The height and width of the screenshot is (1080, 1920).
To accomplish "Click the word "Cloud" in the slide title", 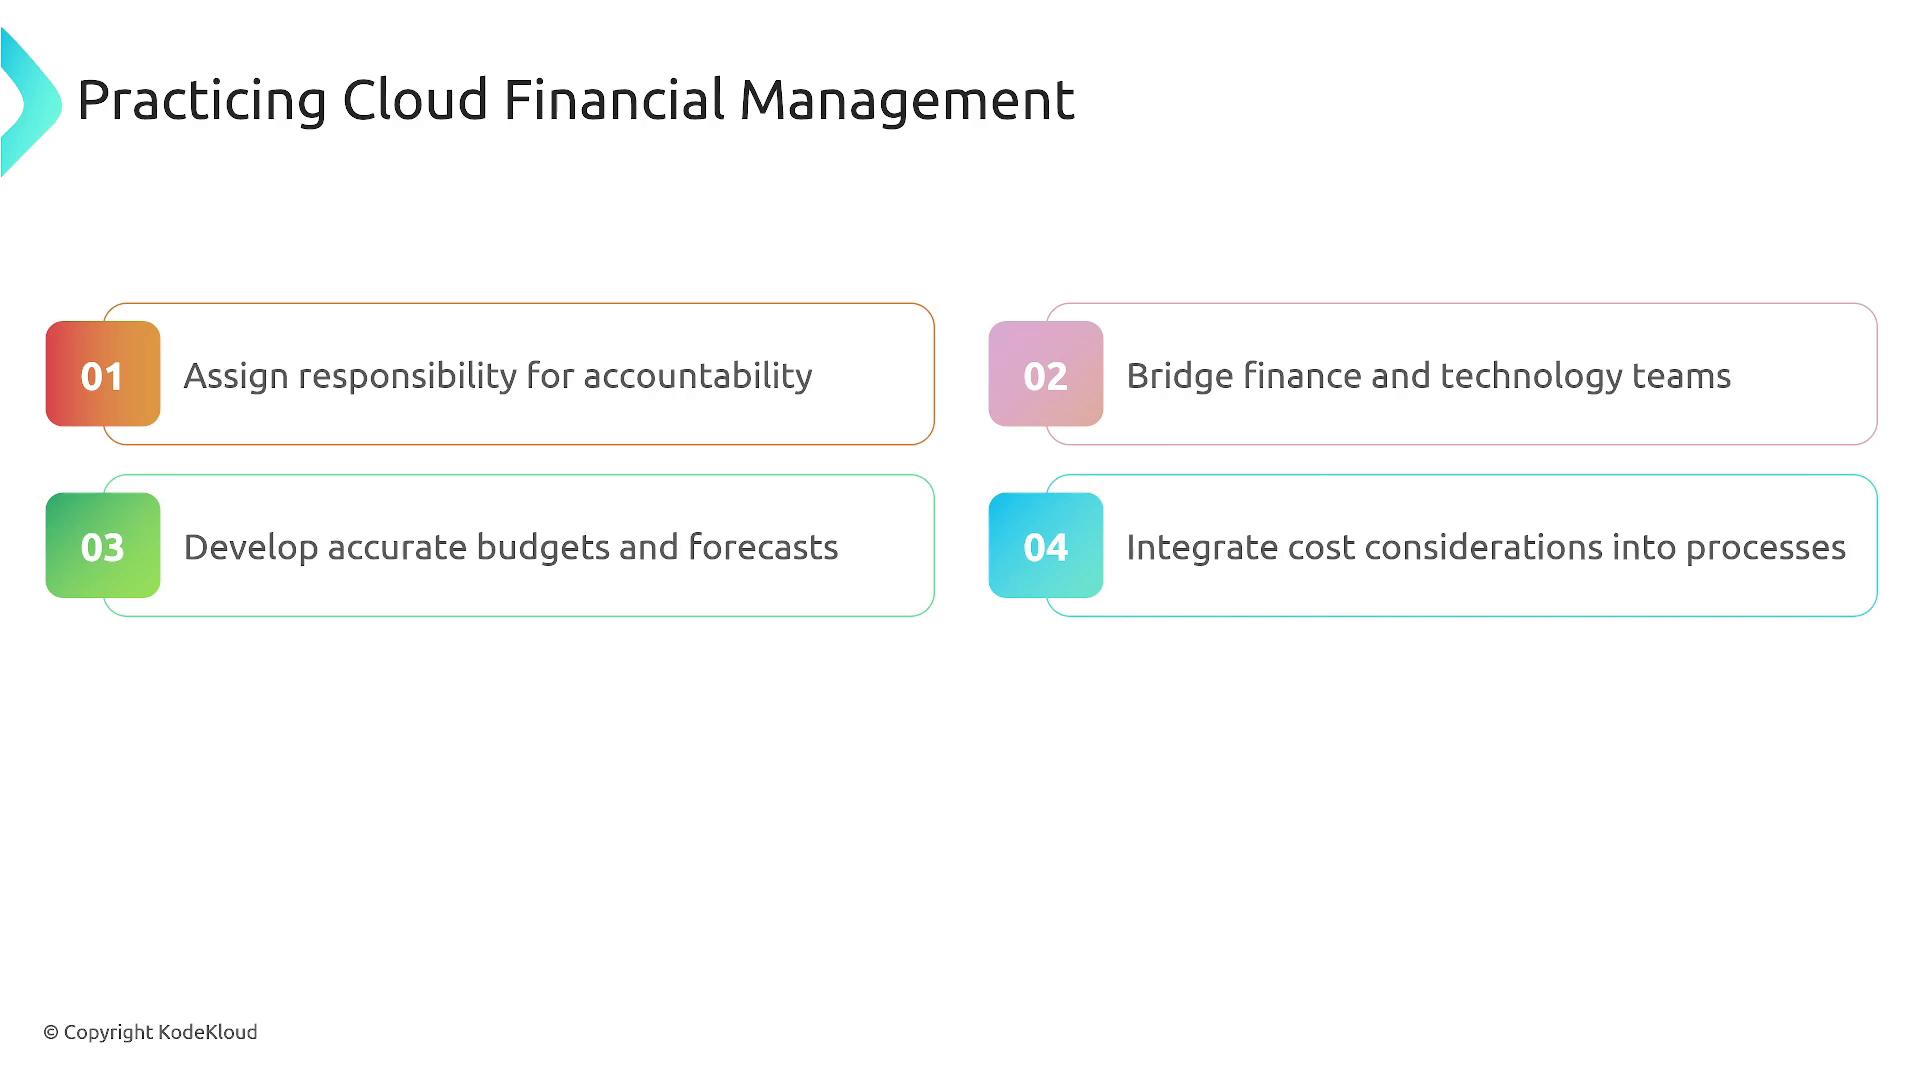I will pyautogui.click(x=414, y=101).
